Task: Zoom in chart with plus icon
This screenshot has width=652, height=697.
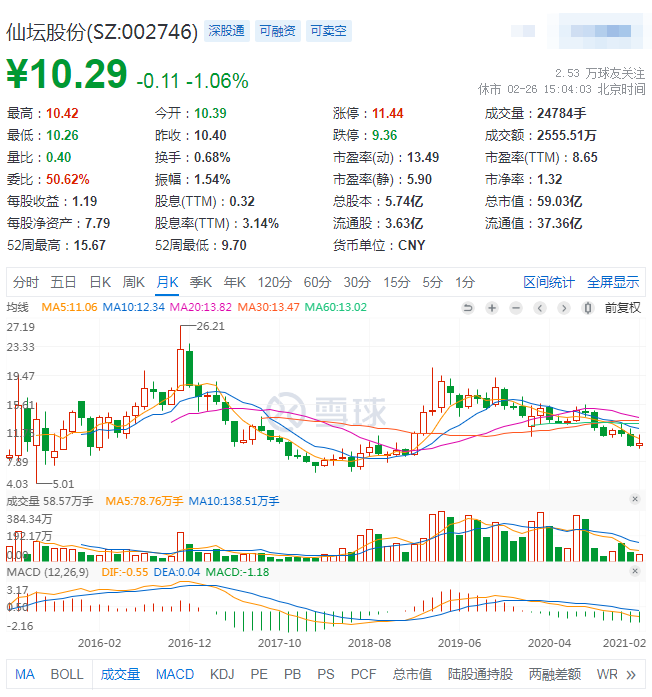Action: click(x=492, y=308)
